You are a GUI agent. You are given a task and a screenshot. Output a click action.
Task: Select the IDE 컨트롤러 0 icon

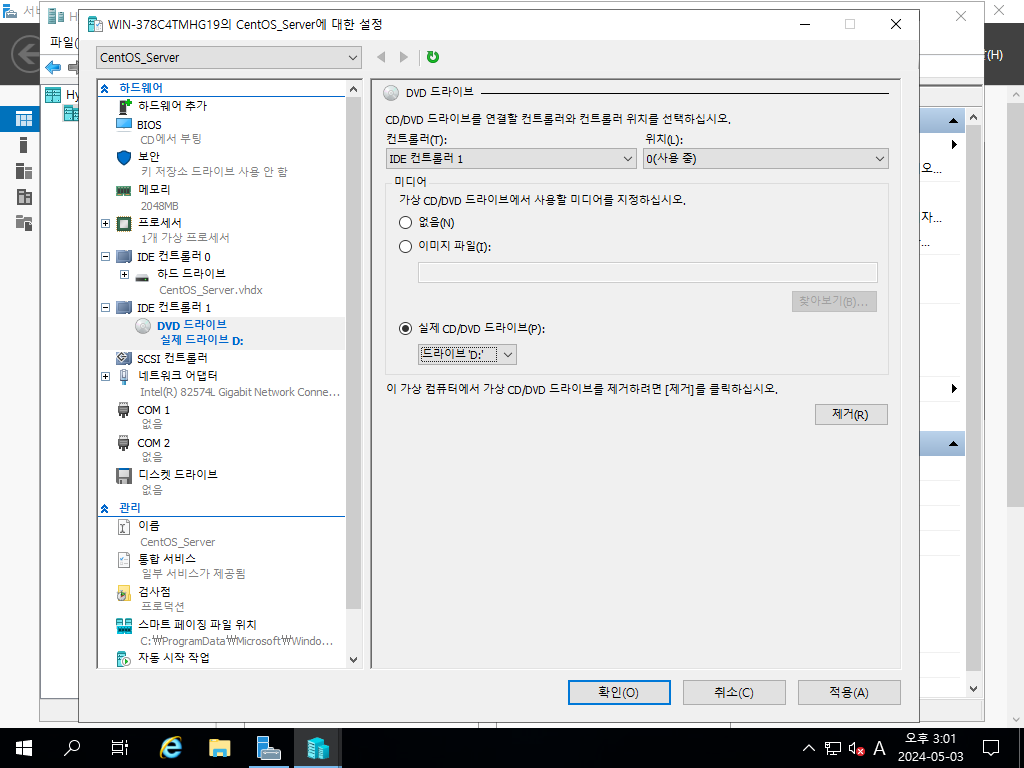(x=123, y=257)
